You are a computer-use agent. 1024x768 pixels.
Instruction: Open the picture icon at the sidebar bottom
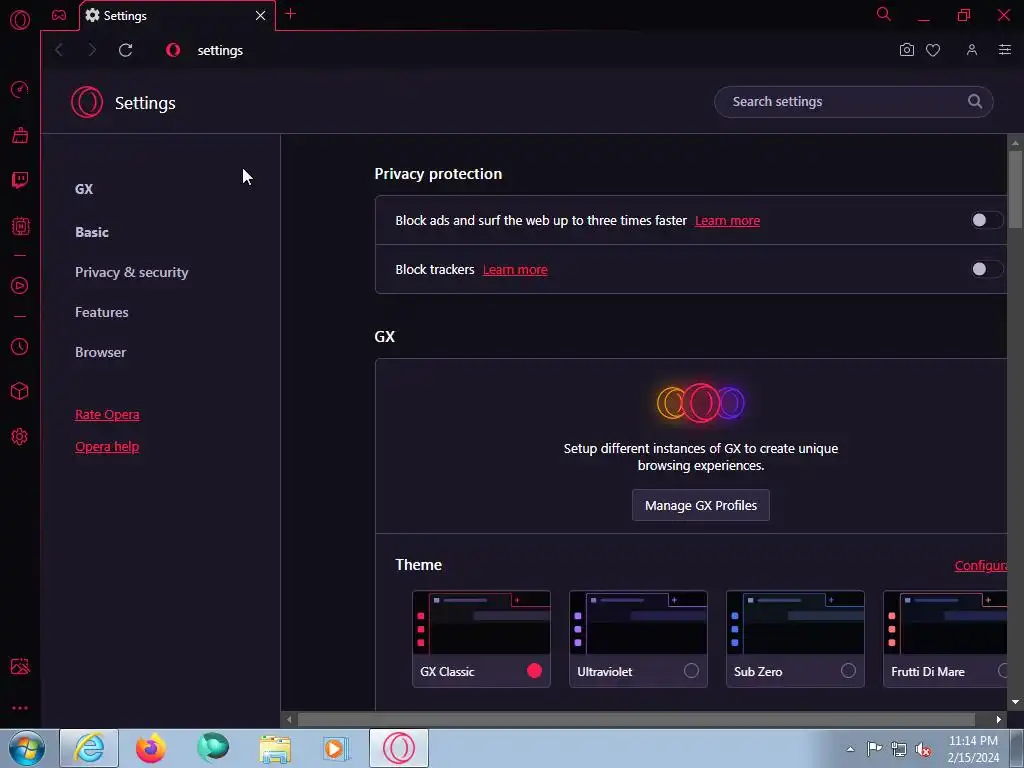coord(20,666)
